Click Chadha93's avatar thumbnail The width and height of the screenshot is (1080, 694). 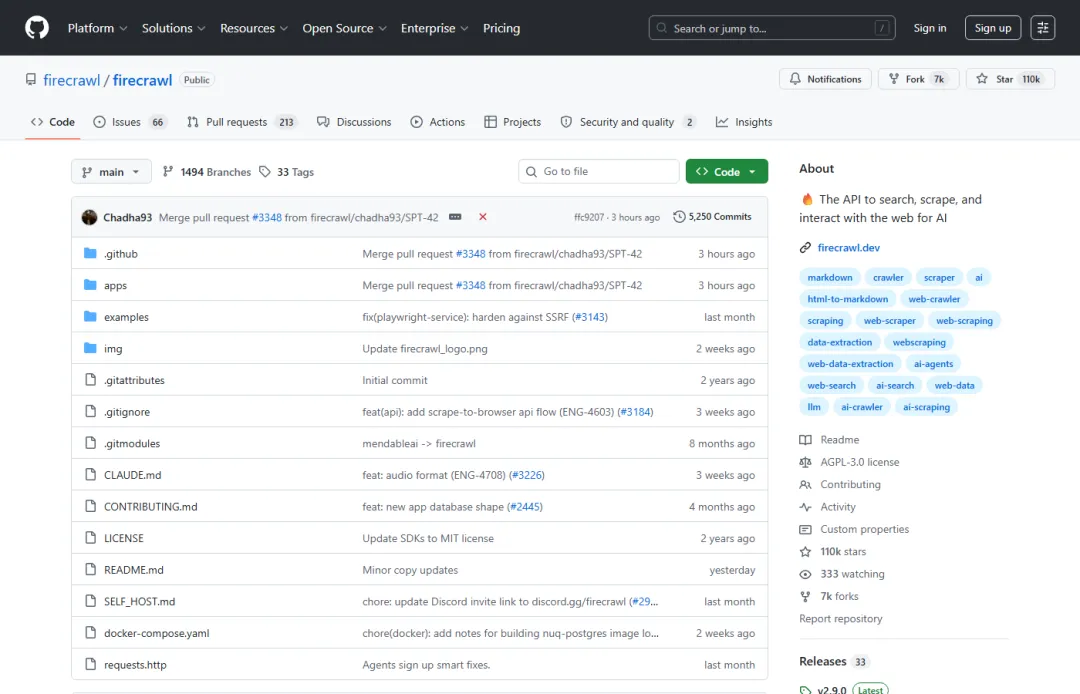tap(90, 218)
